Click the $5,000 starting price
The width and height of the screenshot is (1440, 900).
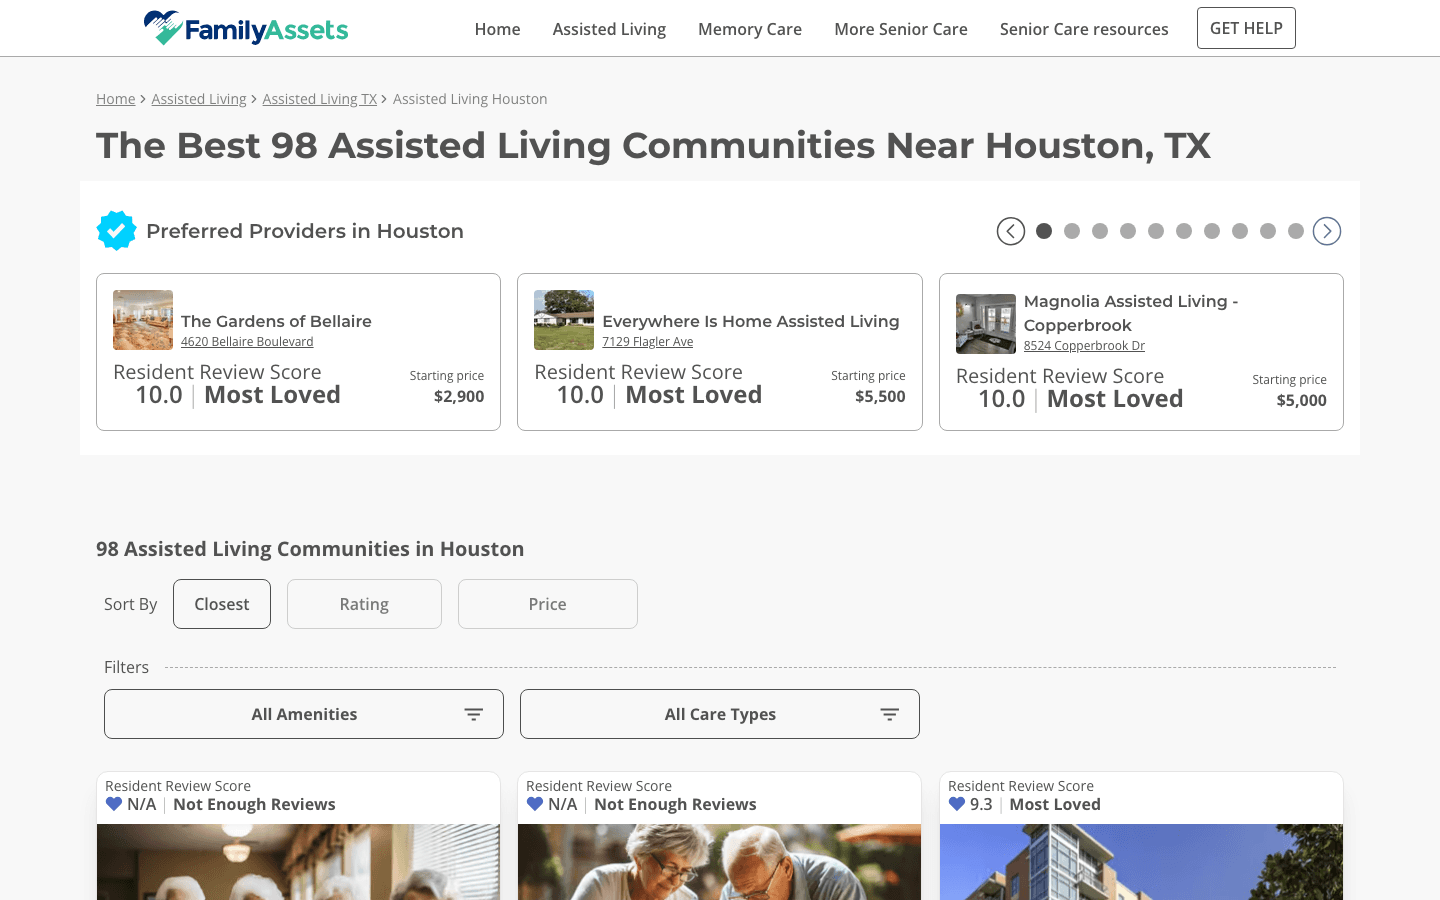pos(1301,400)
